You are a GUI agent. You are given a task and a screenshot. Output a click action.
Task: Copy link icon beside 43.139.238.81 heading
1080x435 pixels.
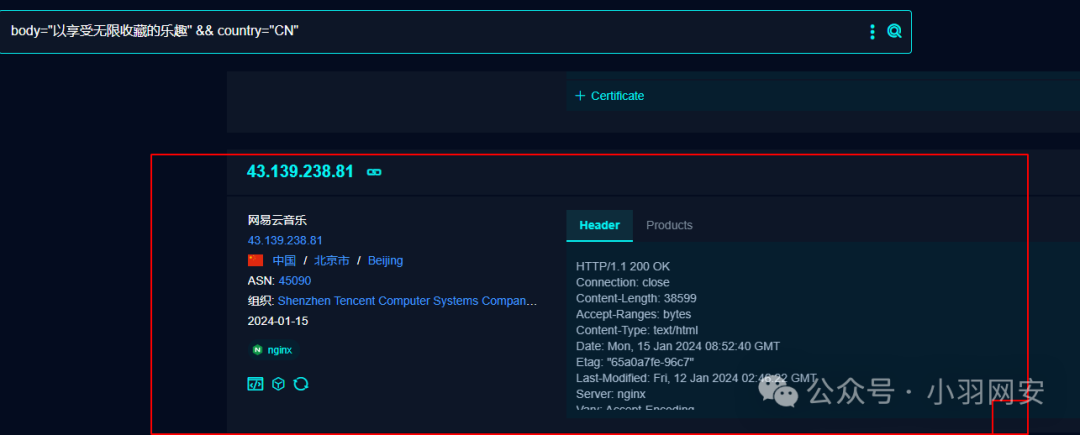374,172
